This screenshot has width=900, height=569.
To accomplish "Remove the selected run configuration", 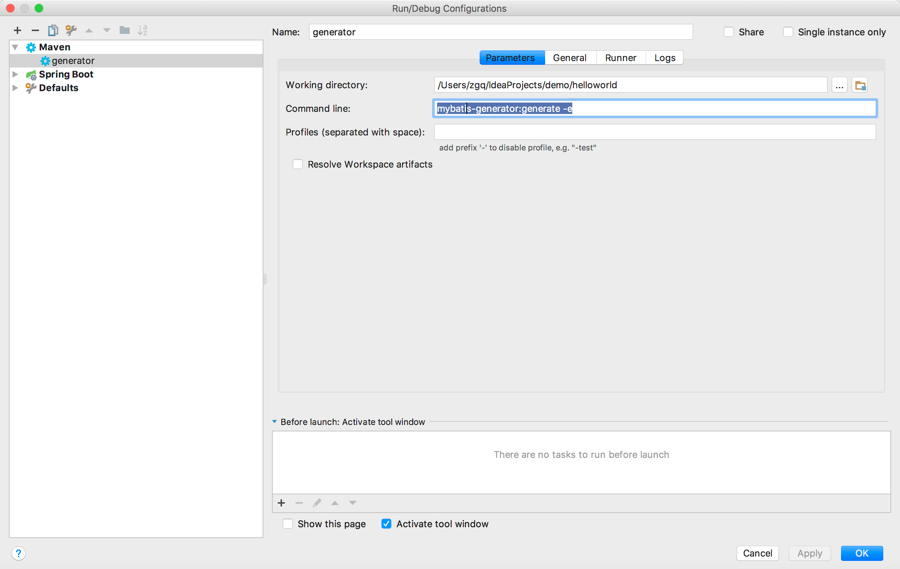I will click(35, 30).
